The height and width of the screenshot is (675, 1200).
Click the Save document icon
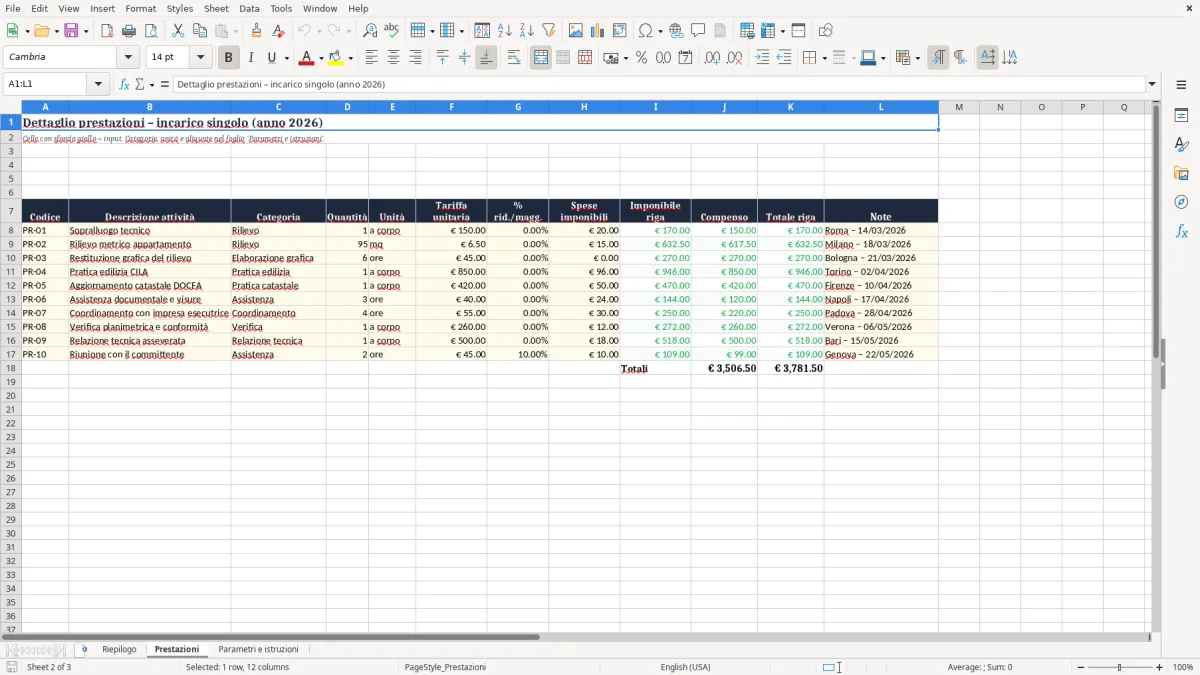click(71, 31)
